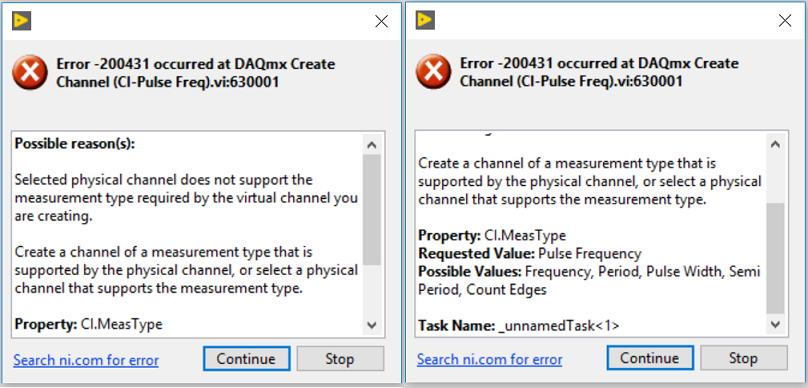Click Continue in the right error dialog

click(x=650, y=358)
